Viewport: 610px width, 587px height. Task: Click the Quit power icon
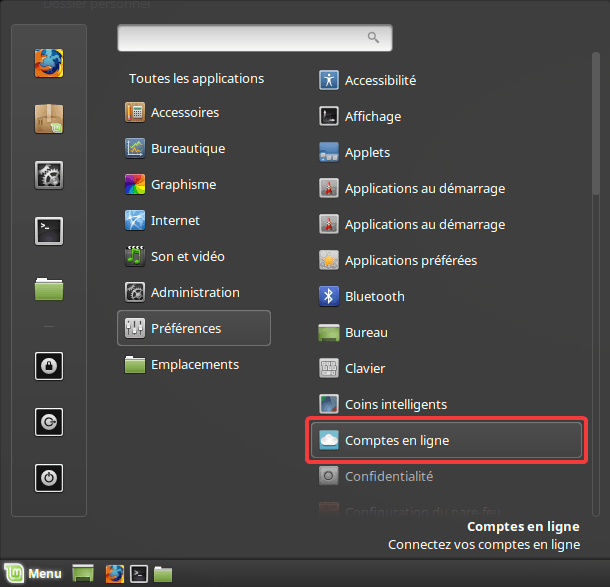tap(49, 479)
